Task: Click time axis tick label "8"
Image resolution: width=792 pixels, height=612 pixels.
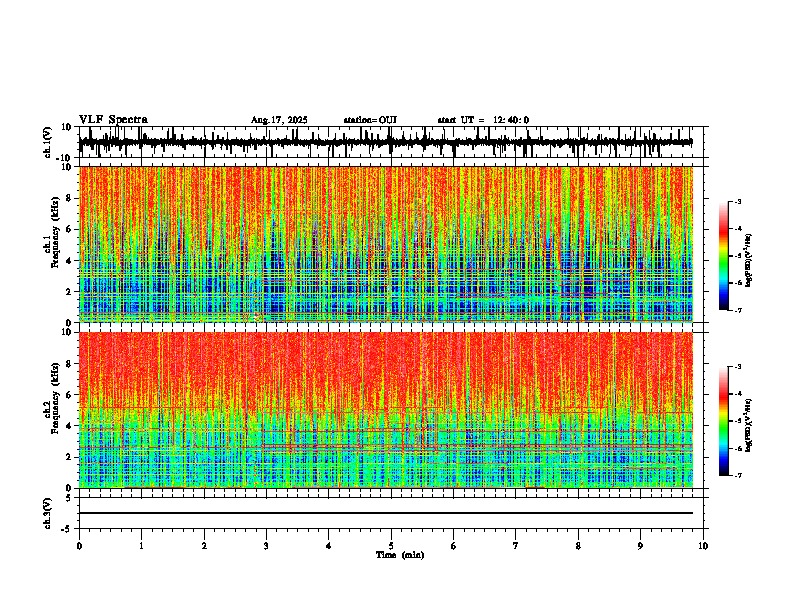Action: [578, 546]
